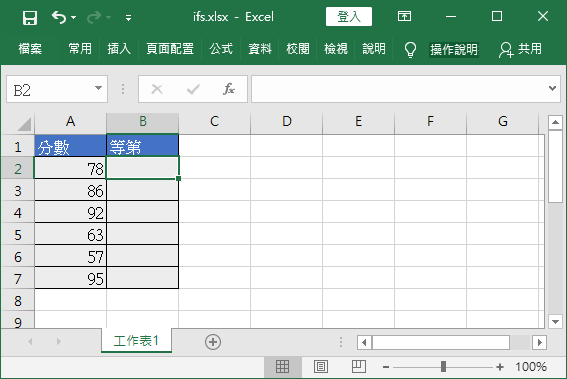Share the workbook via 共用

tap(520, 49)
